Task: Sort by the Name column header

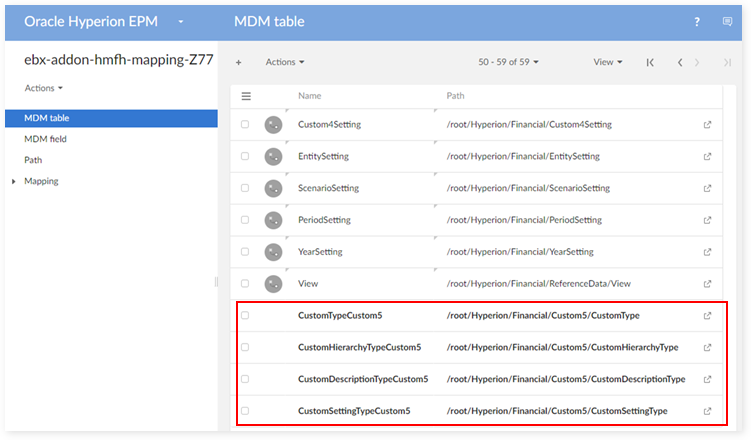Action: coord(309,96)
